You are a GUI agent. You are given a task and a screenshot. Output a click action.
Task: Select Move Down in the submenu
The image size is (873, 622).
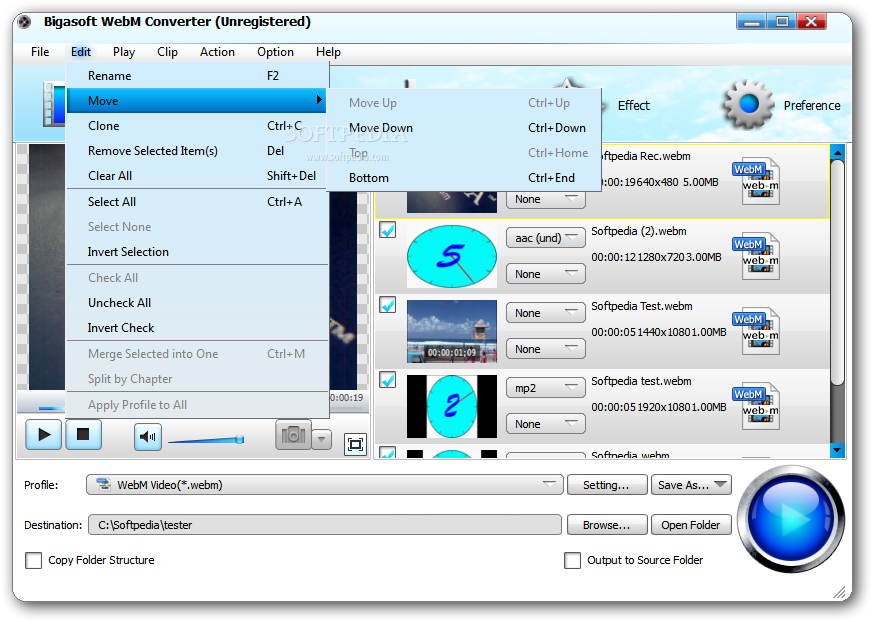pyautogui.click(x=464, y=128)
